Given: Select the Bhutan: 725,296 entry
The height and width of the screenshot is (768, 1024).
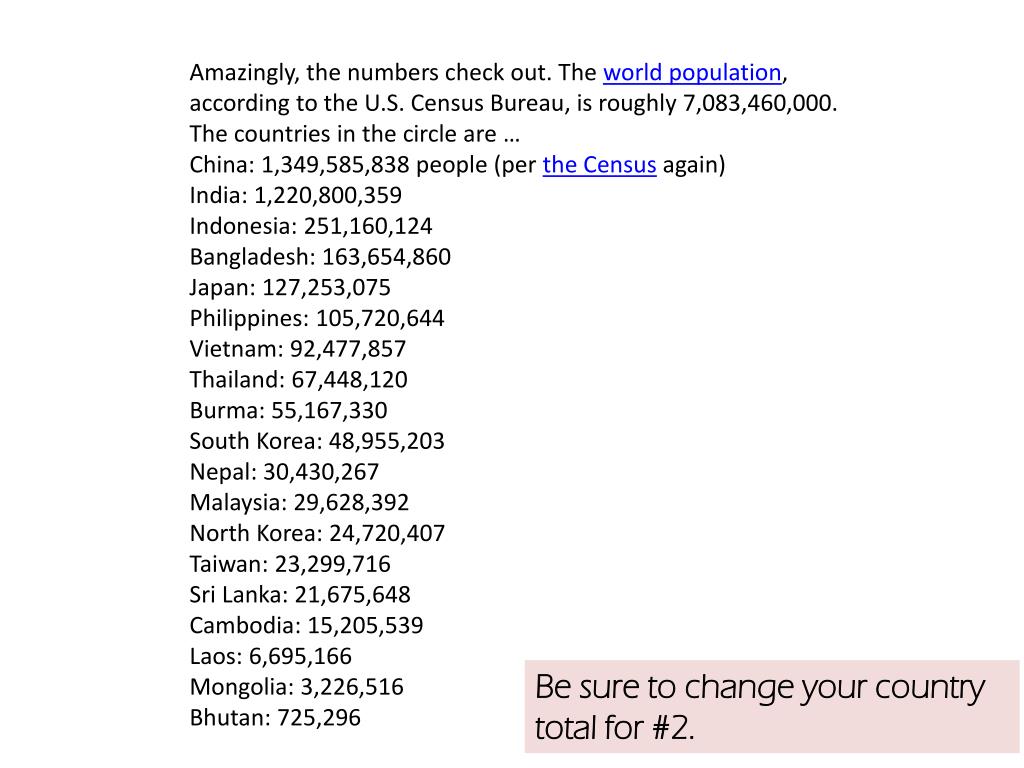Looking at the screenshot, I should coord(275,717).
